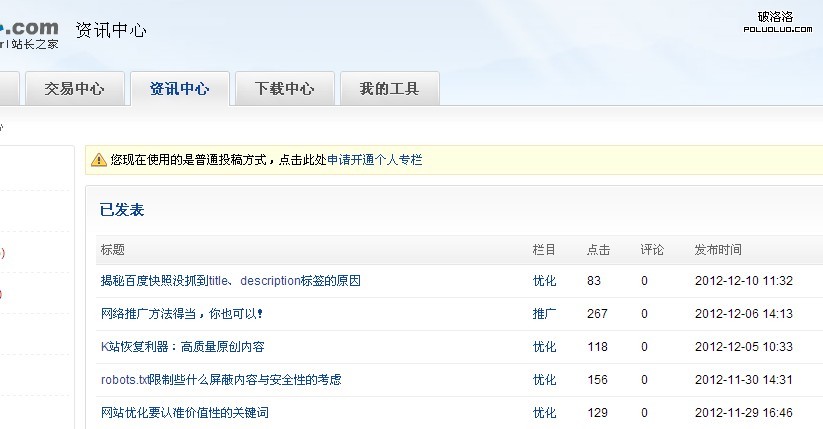Open the article K站恢复利器：高质量原创内容
Screen dimensions: 823x429
point(182,347)
